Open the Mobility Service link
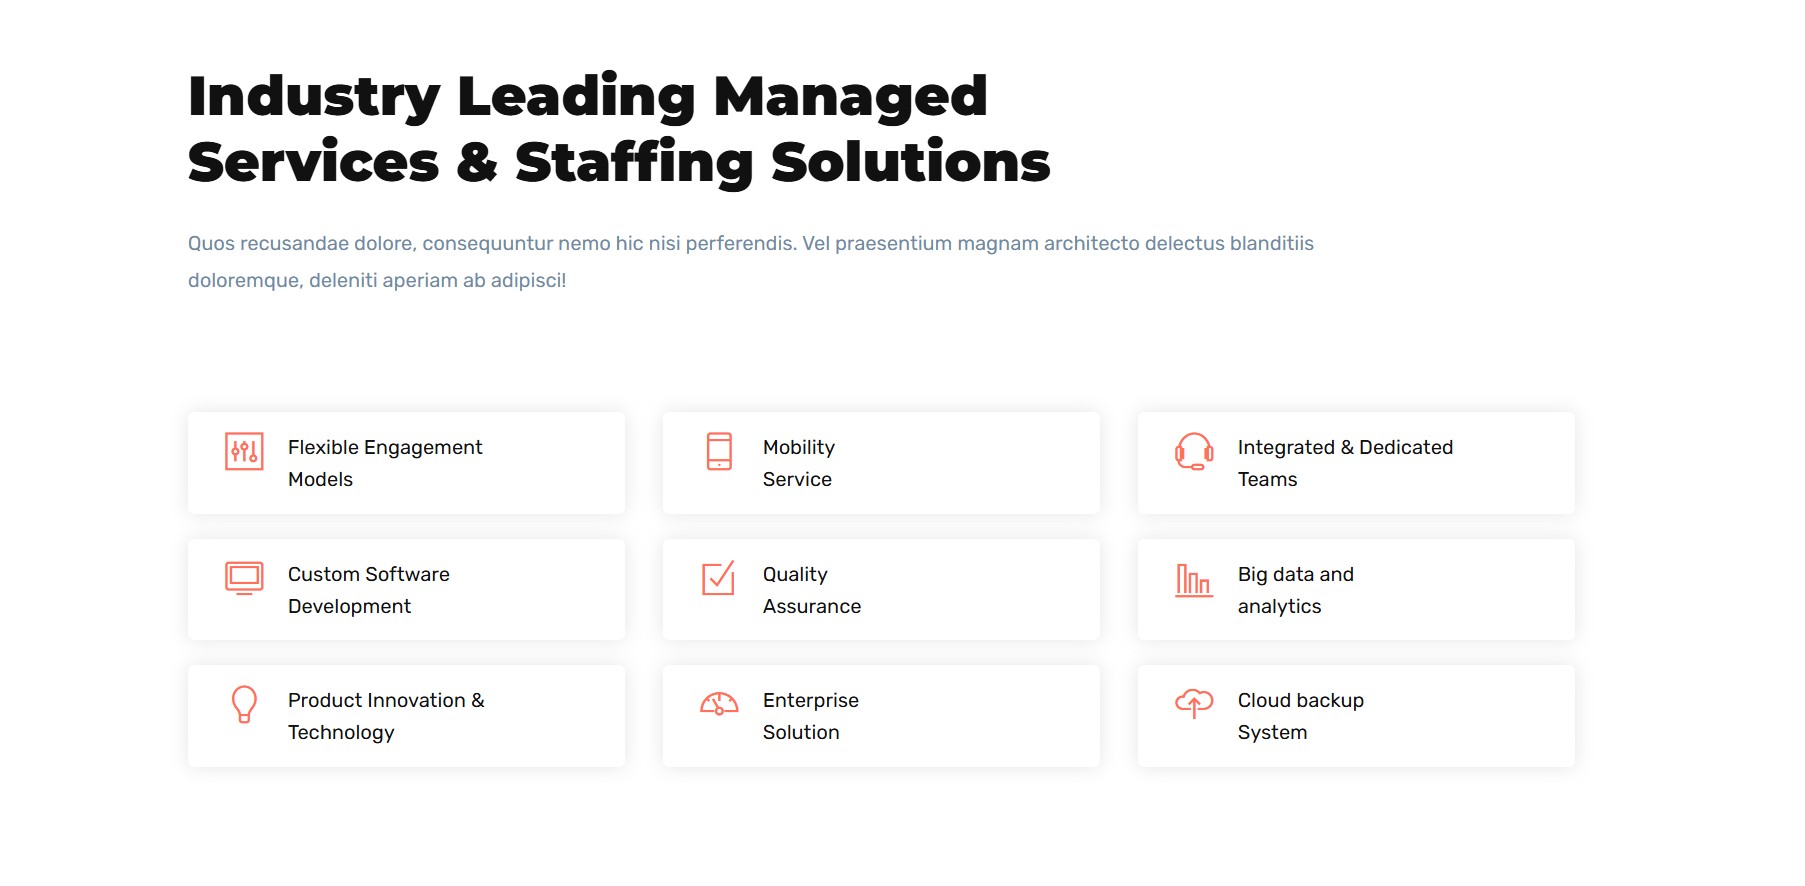The height and width of the screenshot is (886, 1805). [x=798, y=463]
